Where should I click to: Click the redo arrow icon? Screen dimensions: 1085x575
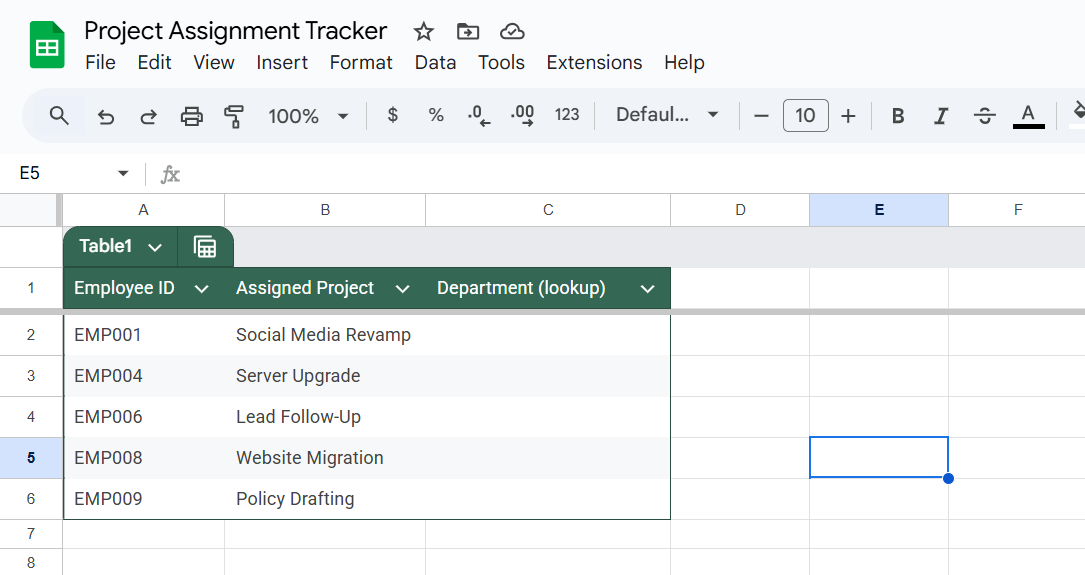point(148,116)
